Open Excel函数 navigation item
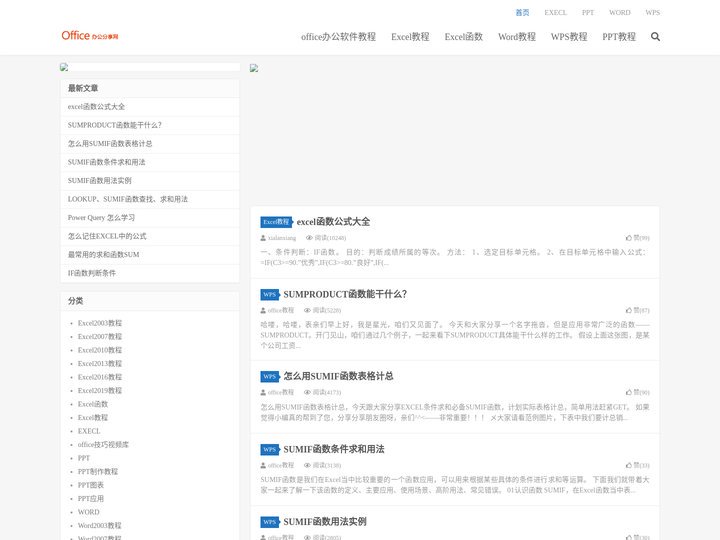The width and height of the screenshot is (720, 540). 464,37
